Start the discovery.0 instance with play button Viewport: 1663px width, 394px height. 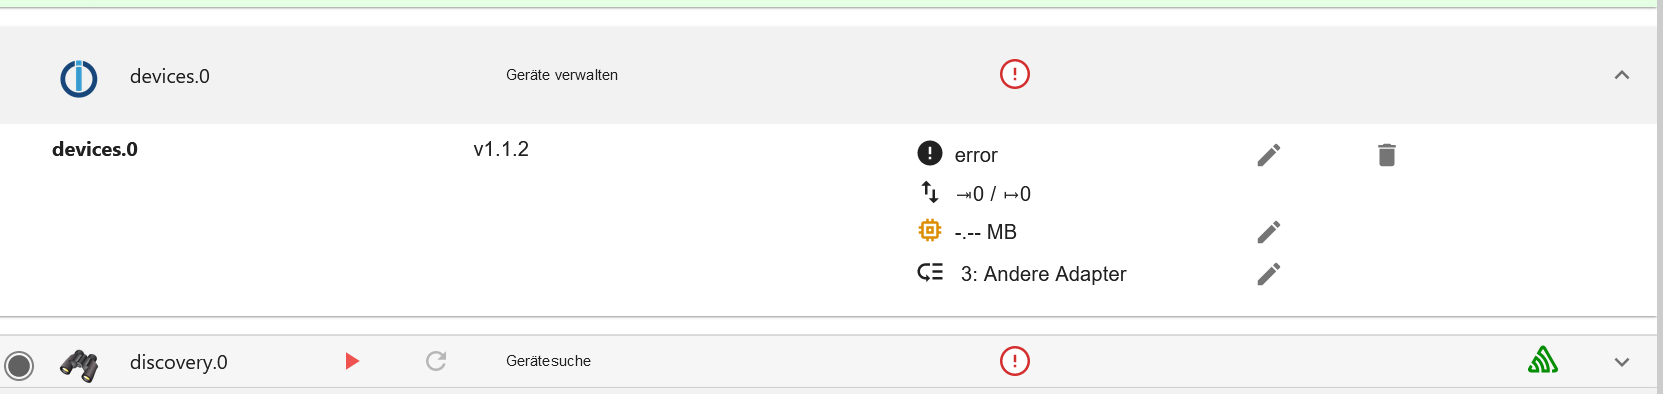tap(352, 361)
